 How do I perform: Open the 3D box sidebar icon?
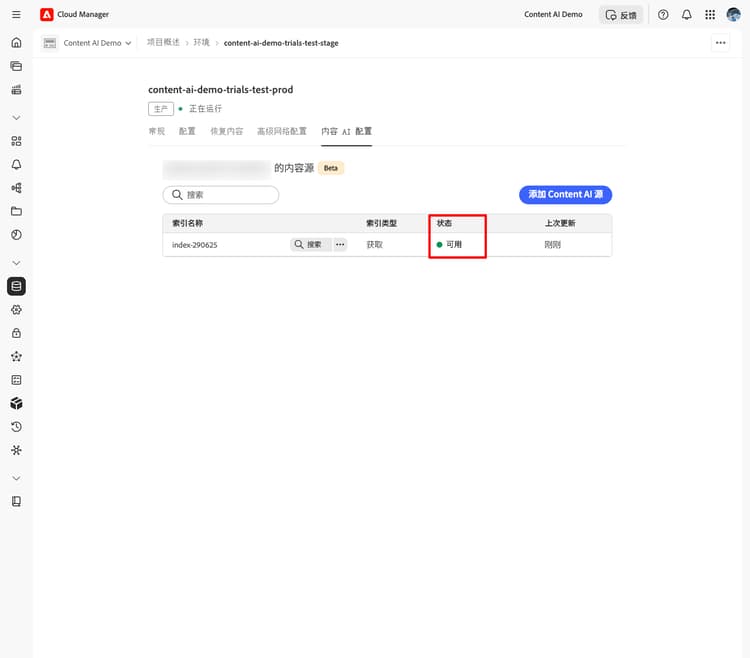pyautogui.click(x=16, y=404)
